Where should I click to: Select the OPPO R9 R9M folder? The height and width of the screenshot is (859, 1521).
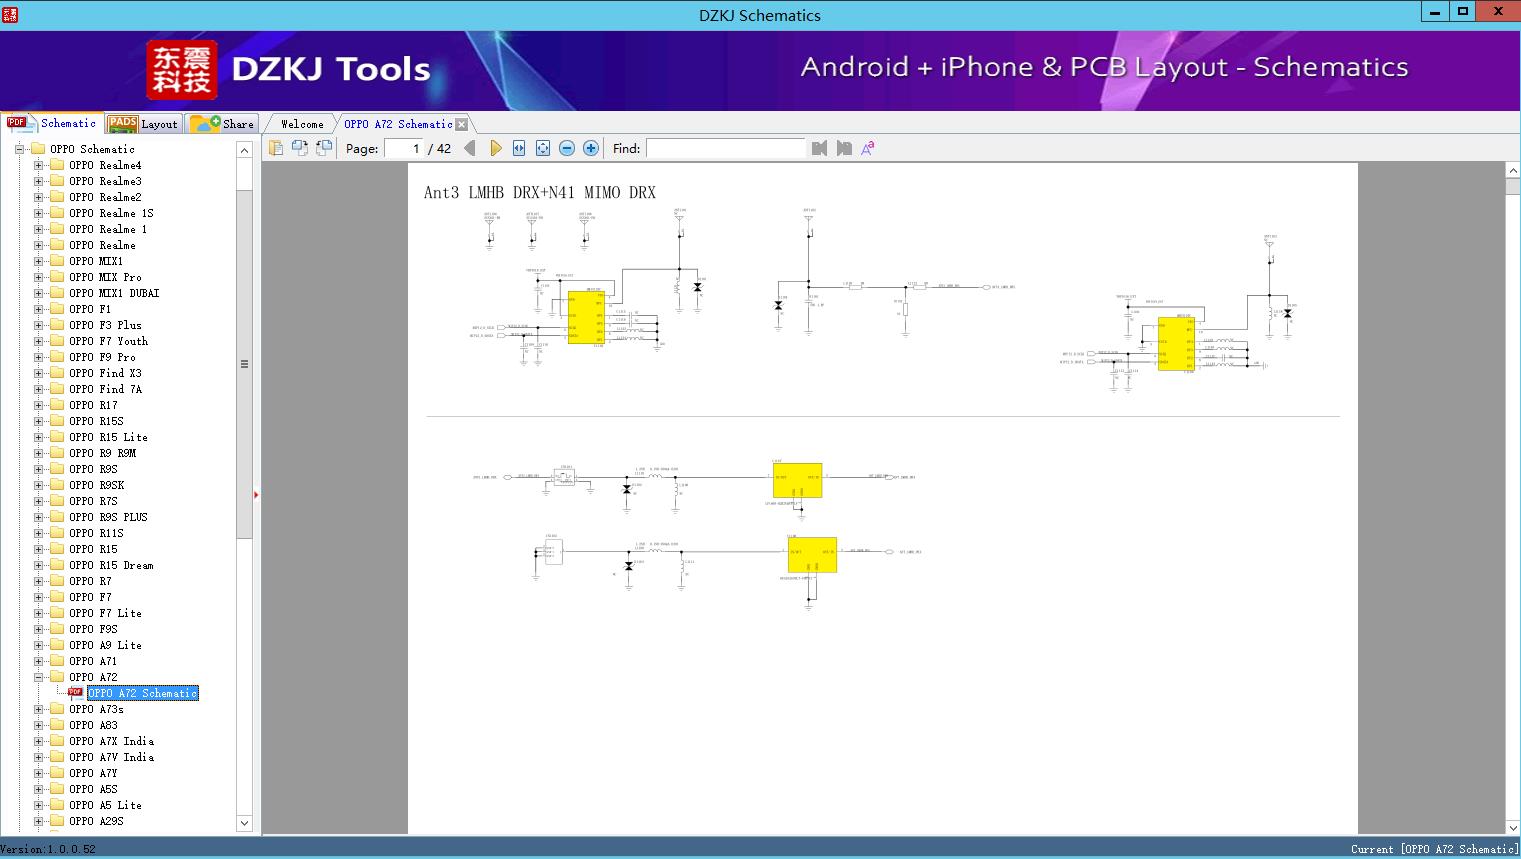pos(102,453)
